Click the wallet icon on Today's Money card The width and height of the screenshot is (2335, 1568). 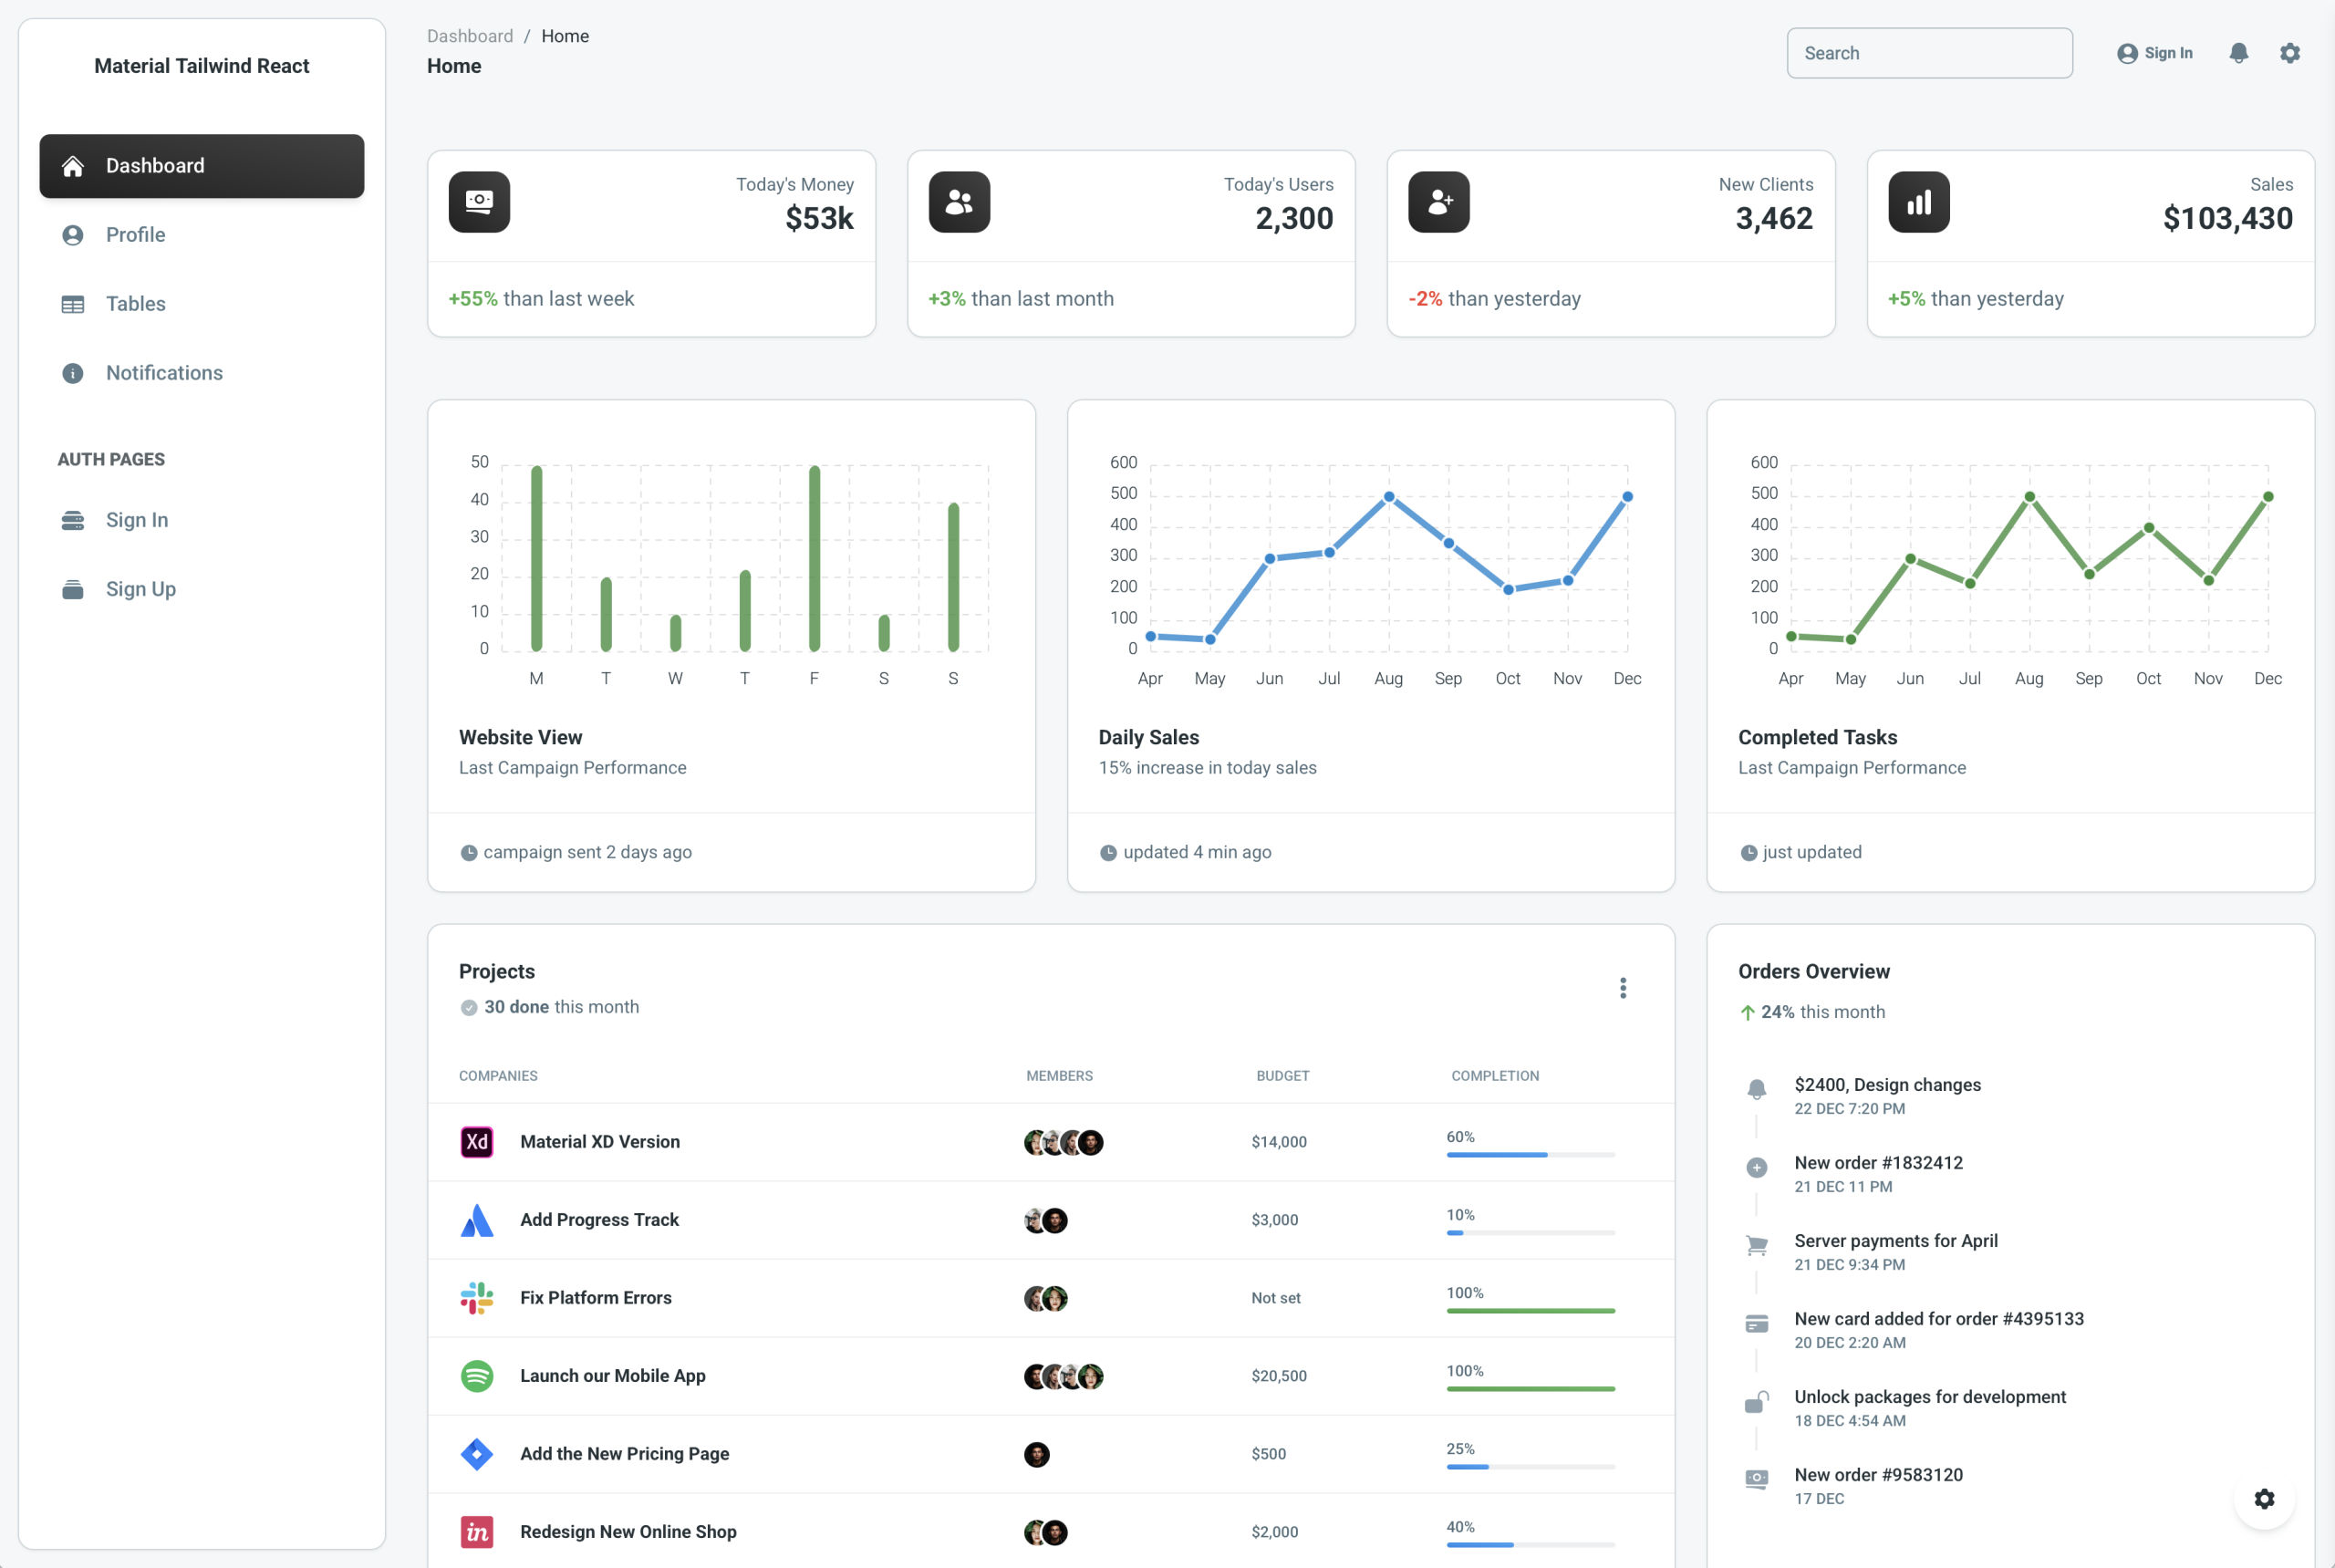pos(479,201)
